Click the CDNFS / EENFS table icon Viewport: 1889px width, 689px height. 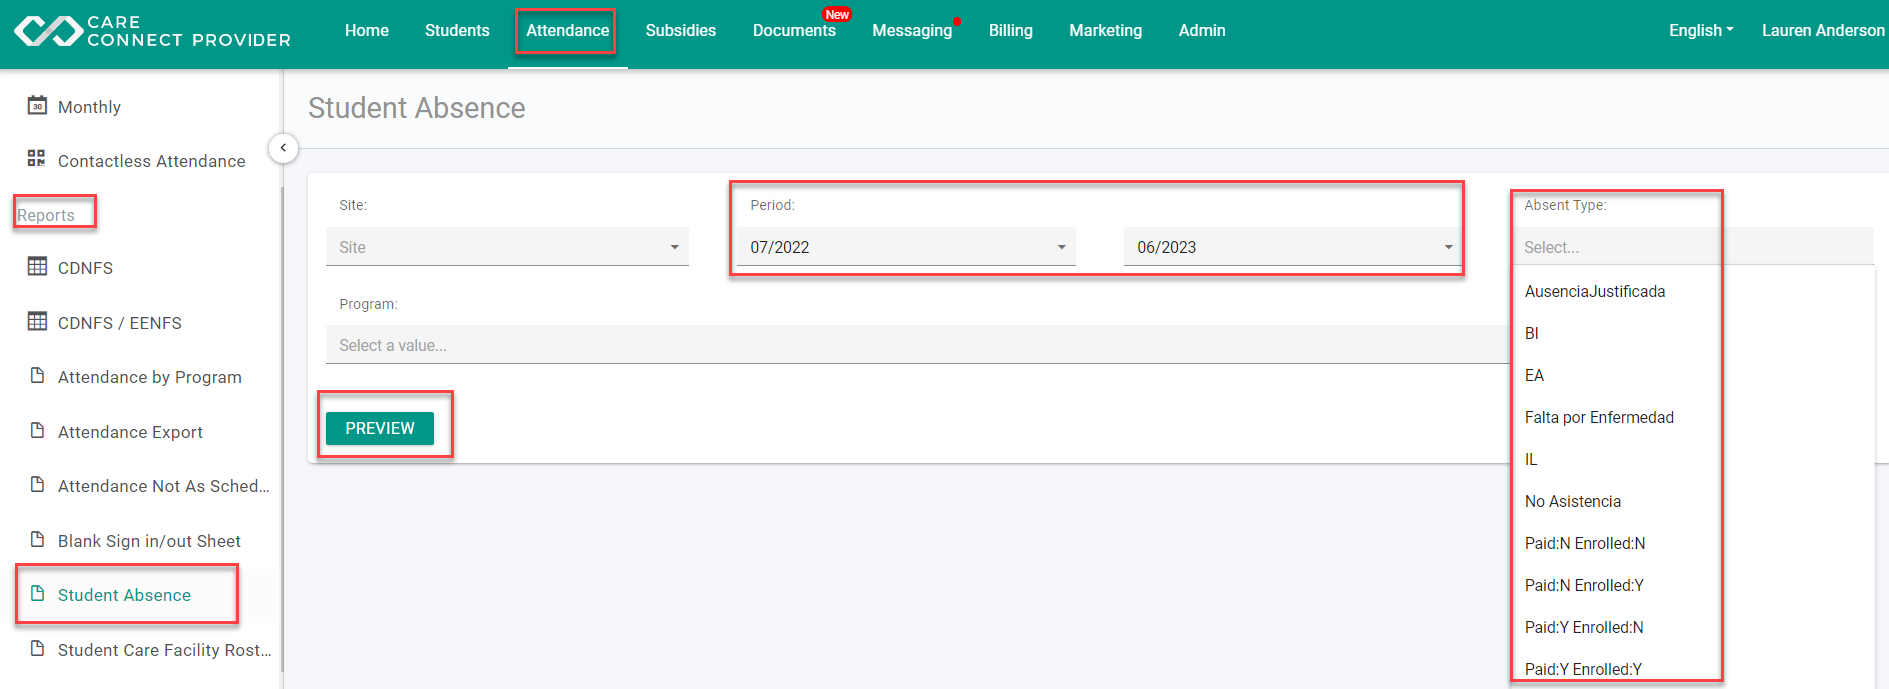37,321
